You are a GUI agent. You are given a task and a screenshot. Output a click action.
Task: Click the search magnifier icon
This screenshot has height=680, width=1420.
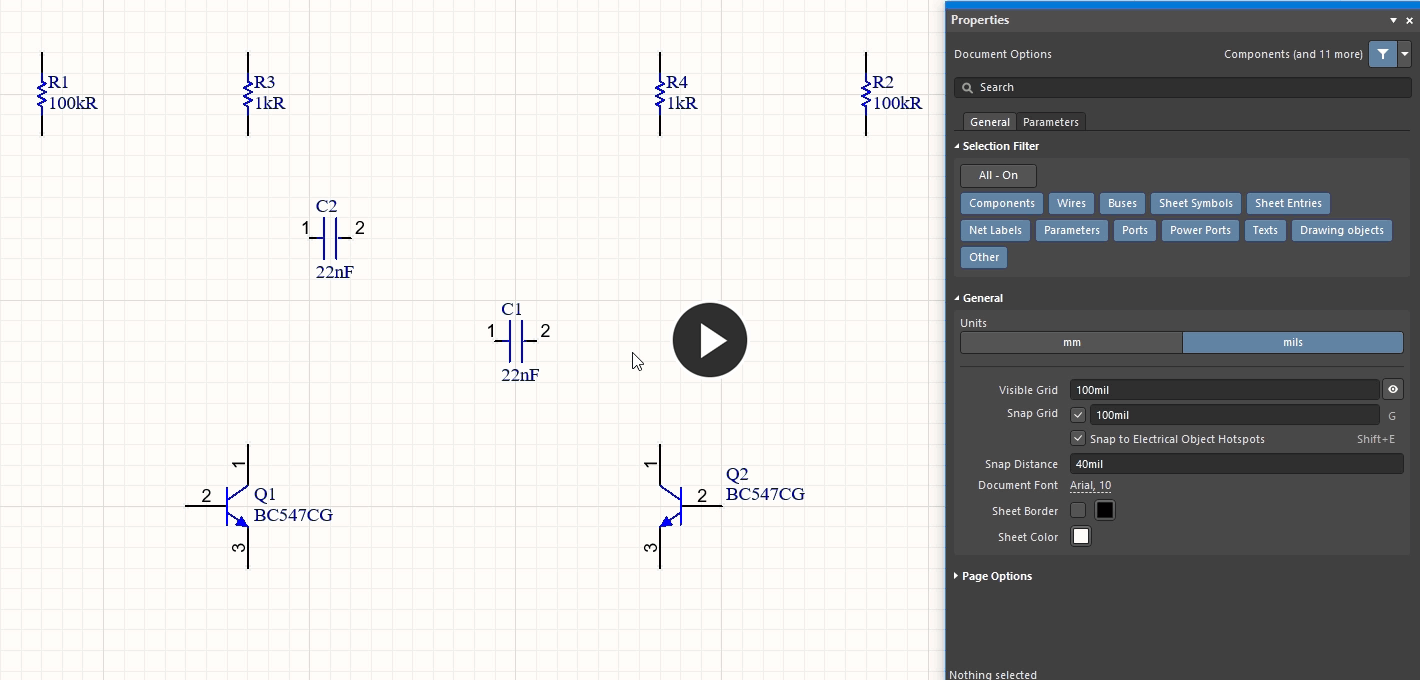click(x=967, y=87)
